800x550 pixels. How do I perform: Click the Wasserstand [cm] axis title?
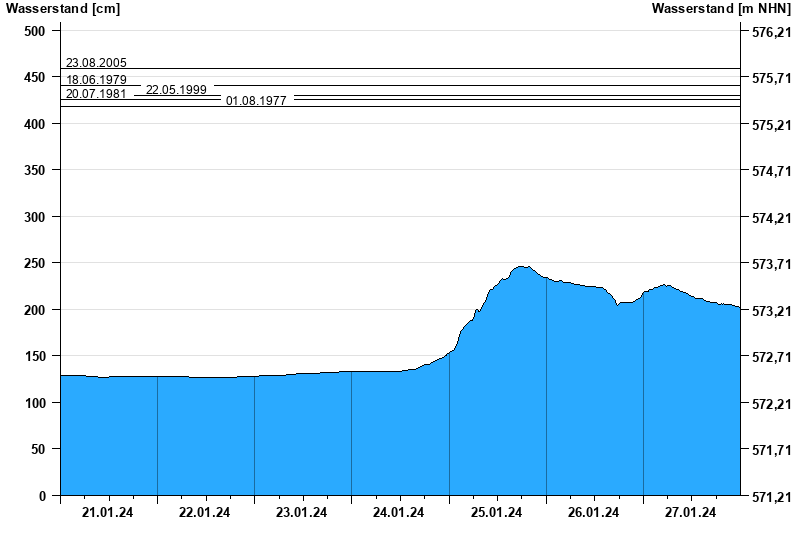[x=63, y=9]
